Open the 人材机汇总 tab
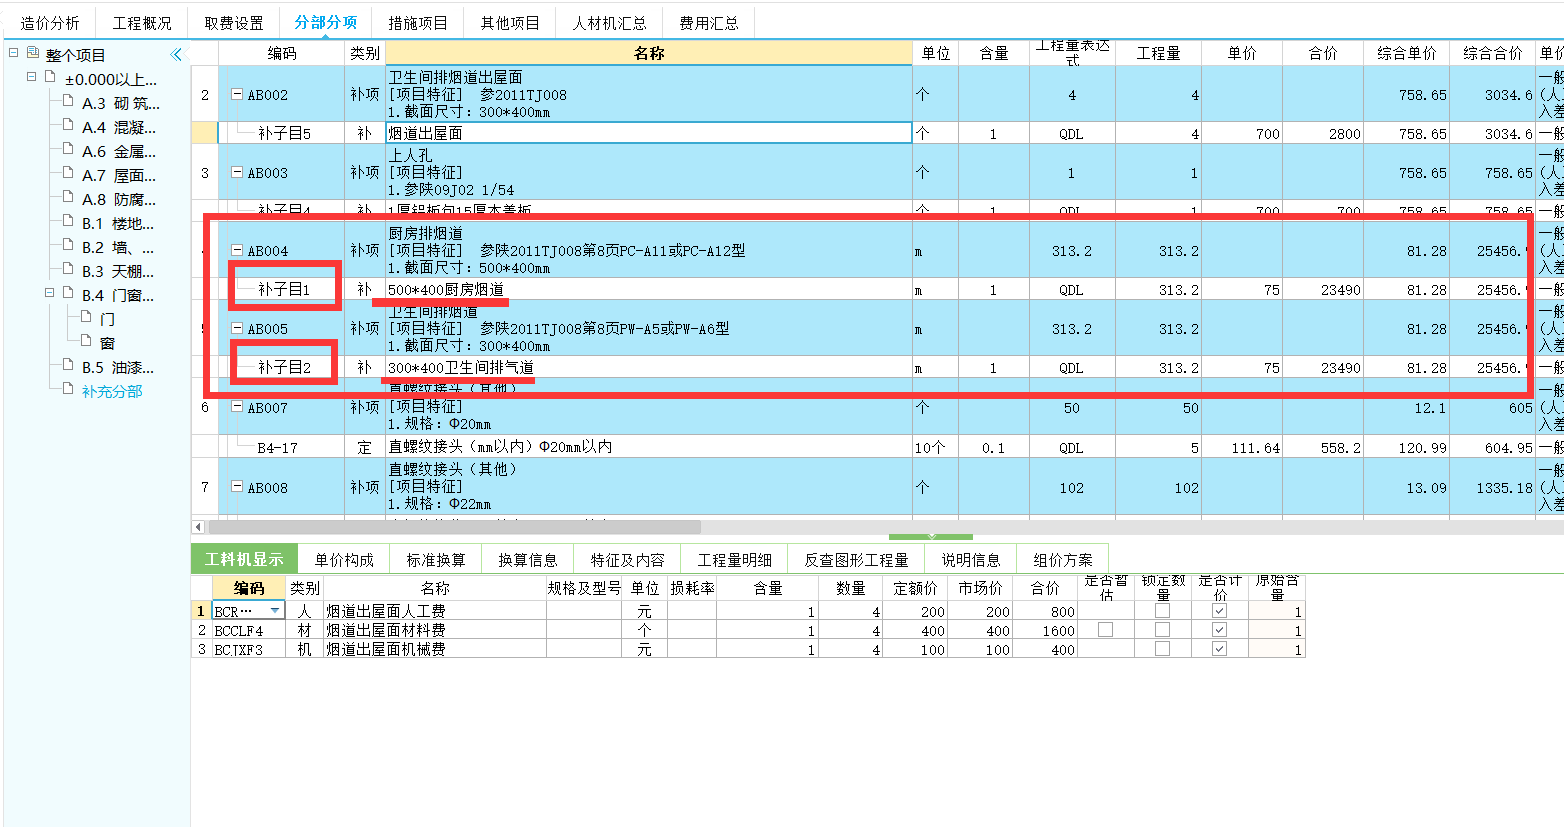Image resolution: width=1564 pixels, height=827 pixels. pyautogui.click(x=609, y=22)
